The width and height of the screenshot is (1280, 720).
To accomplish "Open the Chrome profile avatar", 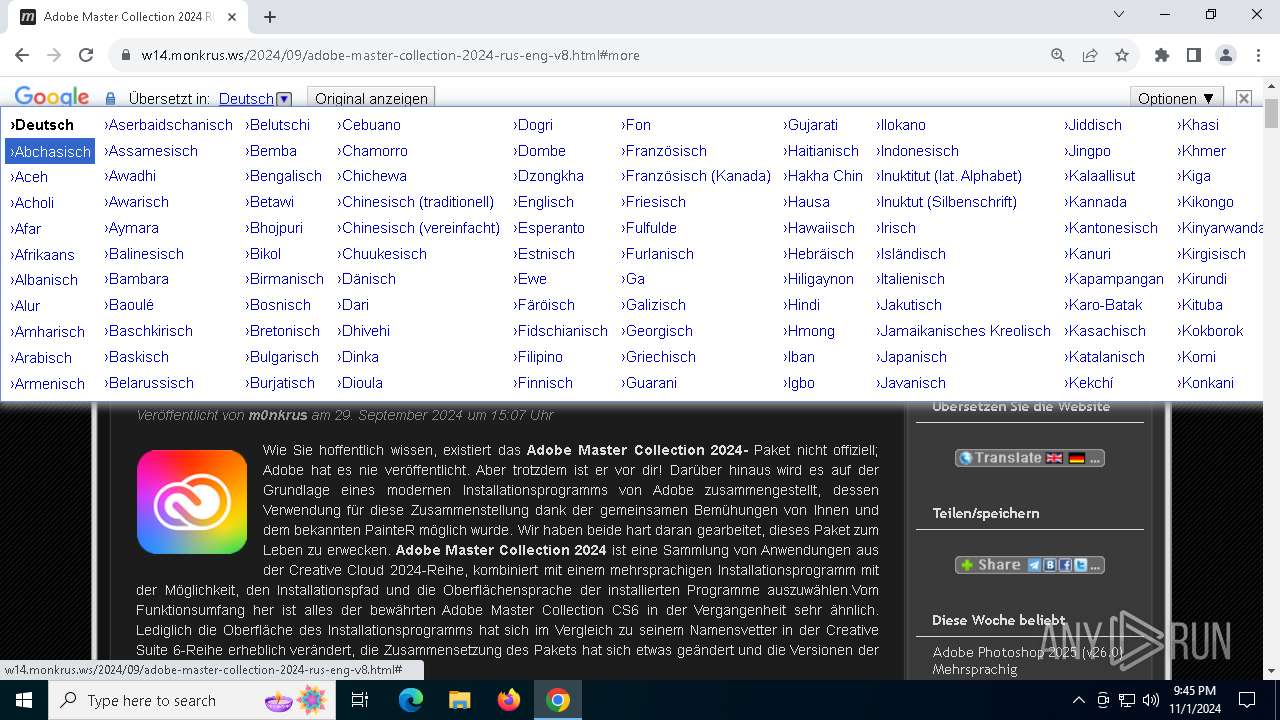I will 1226,55.
